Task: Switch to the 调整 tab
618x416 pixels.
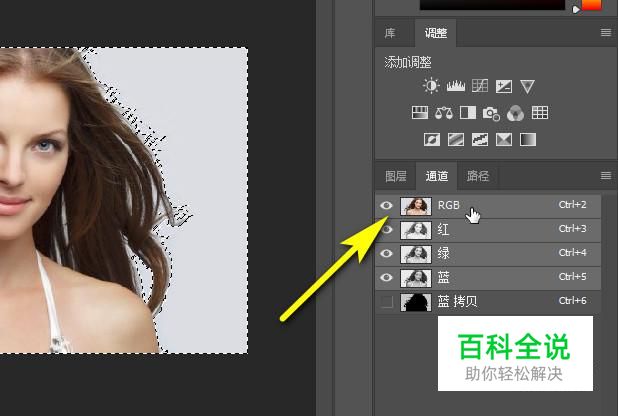Action: (436, 33)
